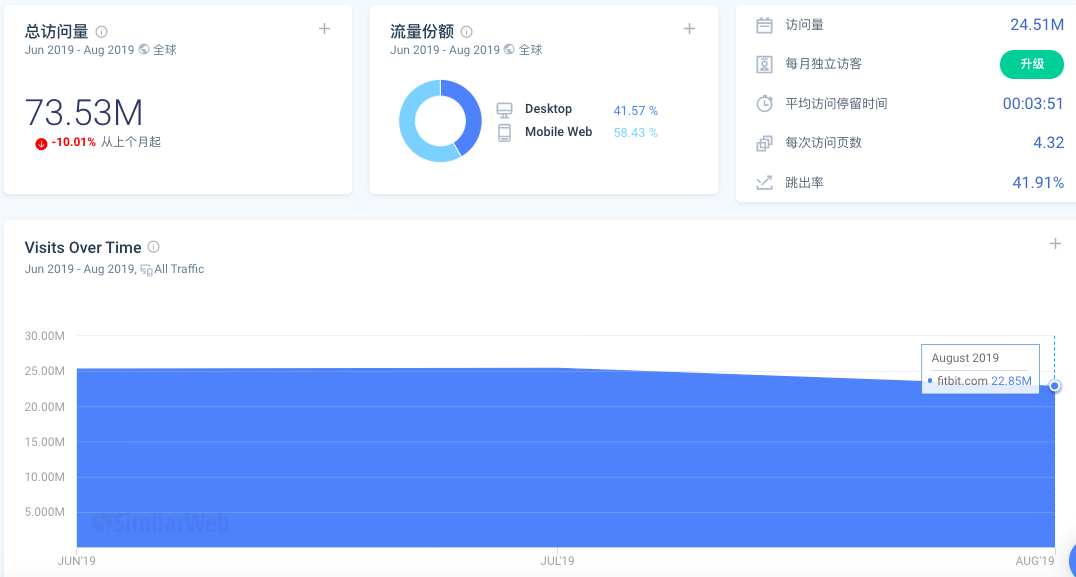The height and width of the screenshot is (577, 1076).
Task: Click clock icon next to 平均访问停留时间
Action: 764,104
